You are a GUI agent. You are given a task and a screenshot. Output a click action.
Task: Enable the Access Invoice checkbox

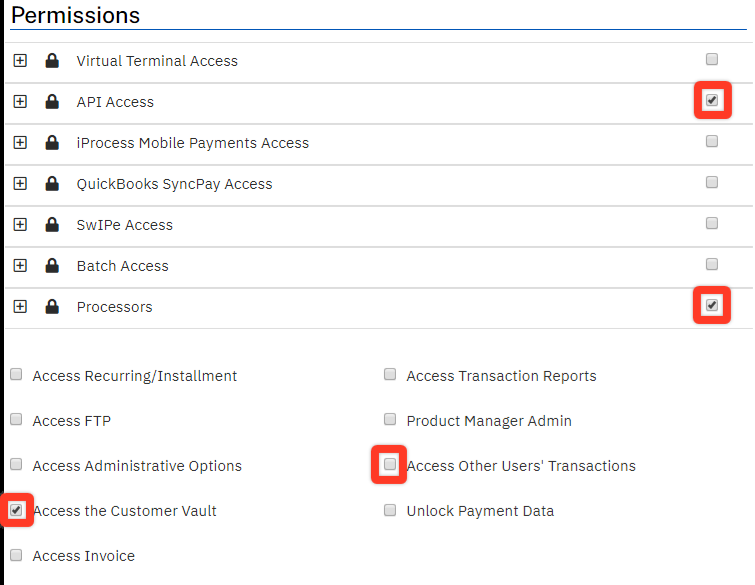point(16,555)
